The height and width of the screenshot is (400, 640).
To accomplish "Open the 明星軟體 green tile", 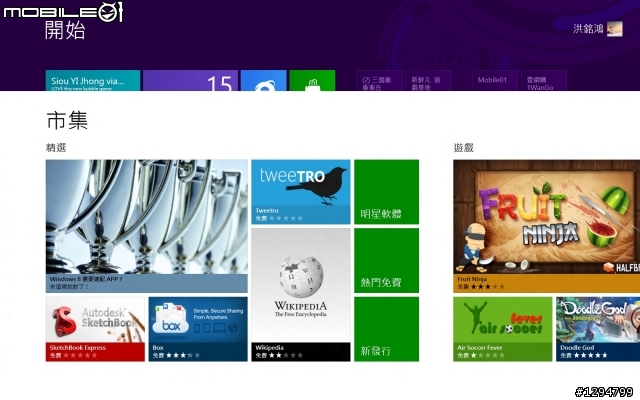I will (386, 191).
